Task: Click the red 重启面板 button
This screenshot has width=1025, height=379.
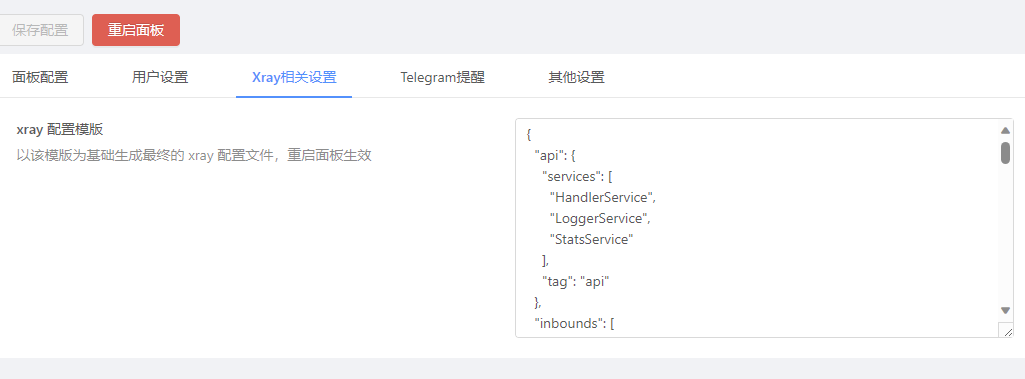Action: tap(136, 30)
